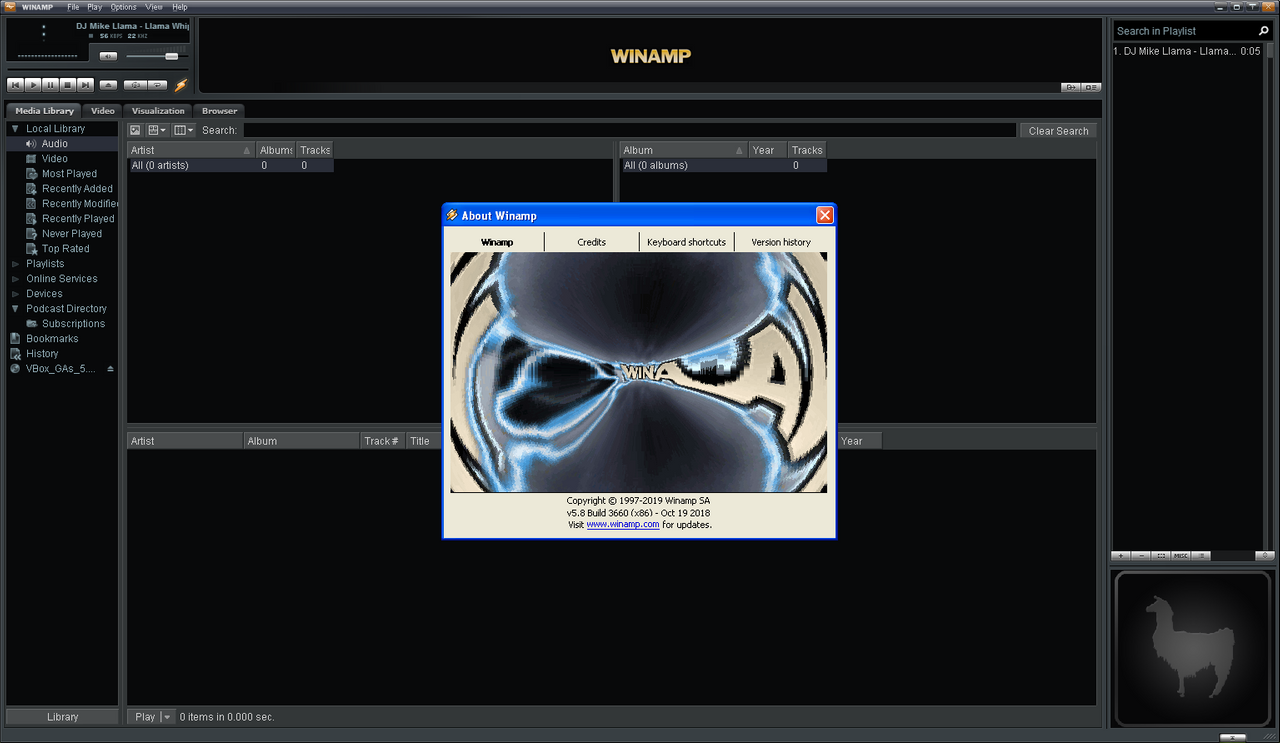Click the volume slider handle

click(x=171, y=56)
